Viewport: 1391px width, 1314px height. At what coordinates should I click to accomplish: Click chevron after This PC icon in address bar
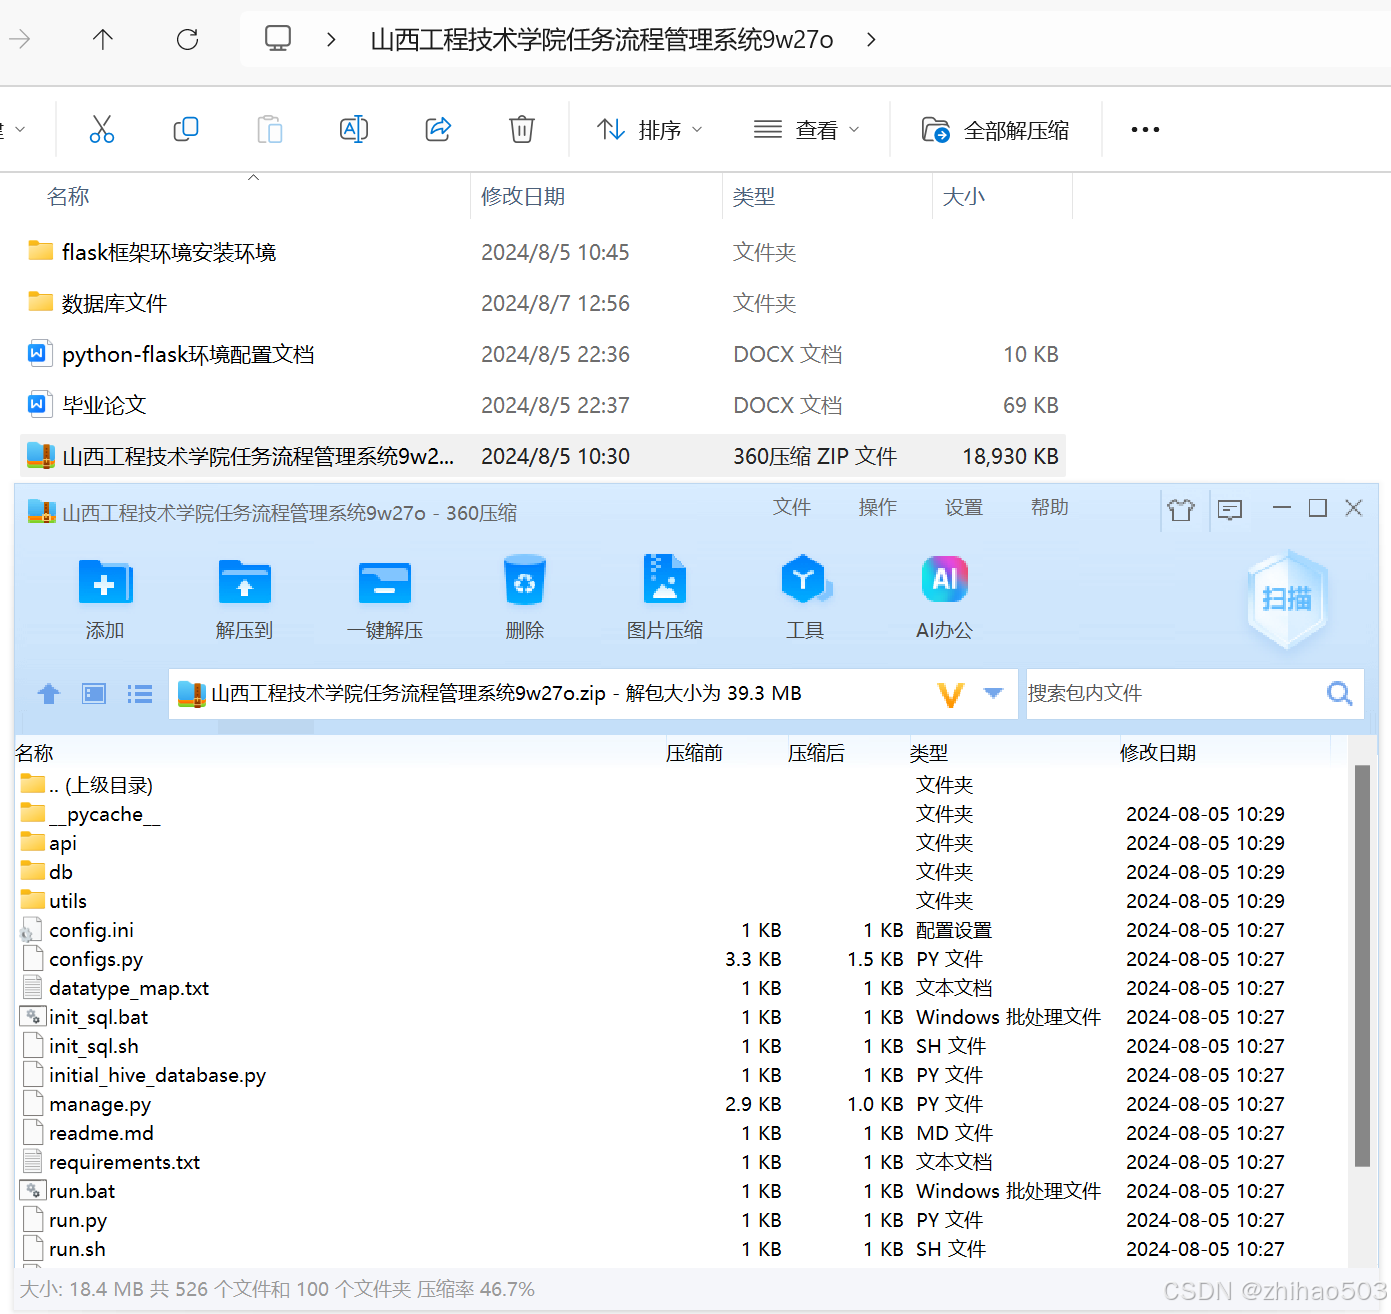tap(331, 39)
